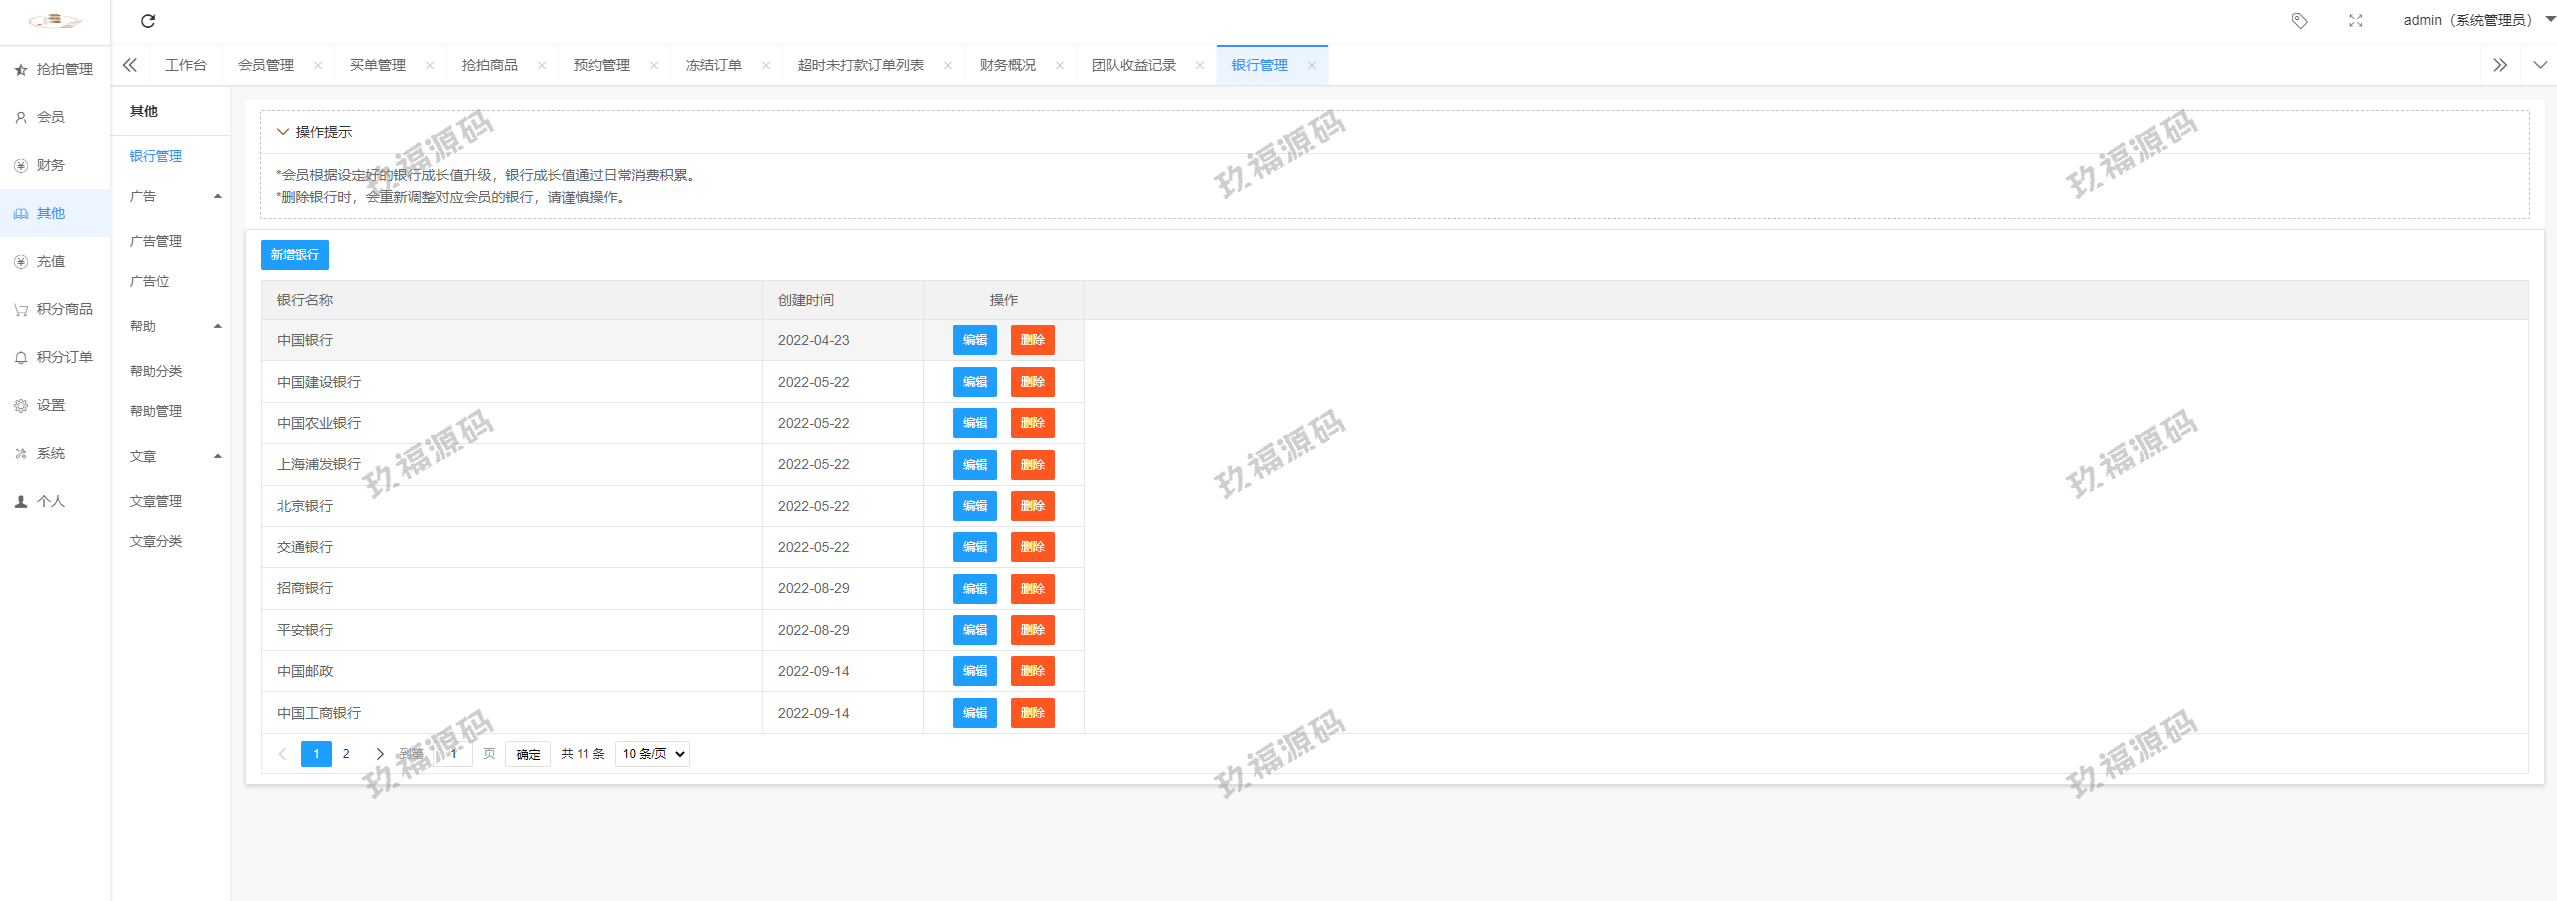Collapse the 广告 sidebar group

(x=217, y=197)
